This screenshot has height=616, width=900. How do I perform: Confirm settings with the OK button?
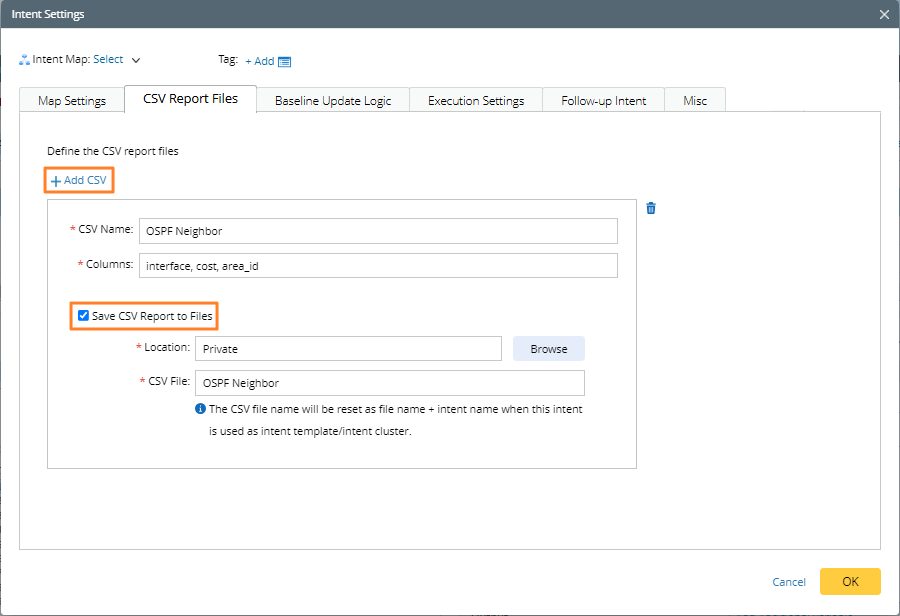click(x=850, y=581)
